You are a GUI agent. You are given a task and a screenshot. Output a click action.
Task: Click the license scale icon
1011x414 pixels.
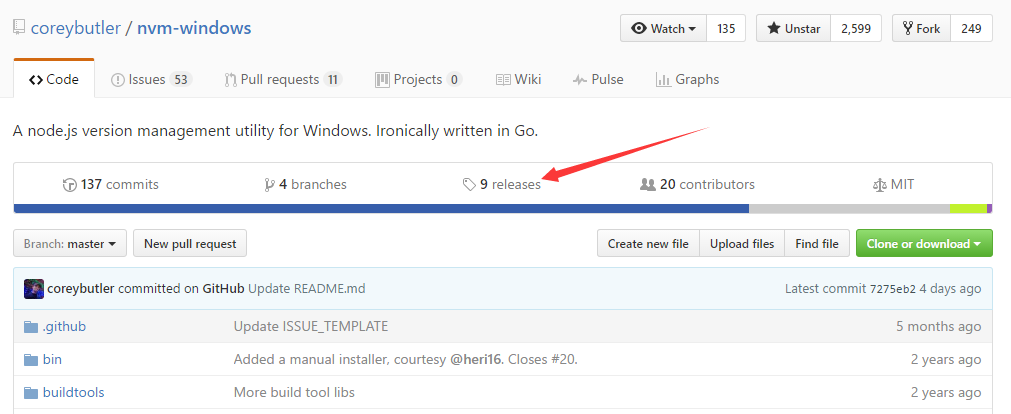click(879, 185)
